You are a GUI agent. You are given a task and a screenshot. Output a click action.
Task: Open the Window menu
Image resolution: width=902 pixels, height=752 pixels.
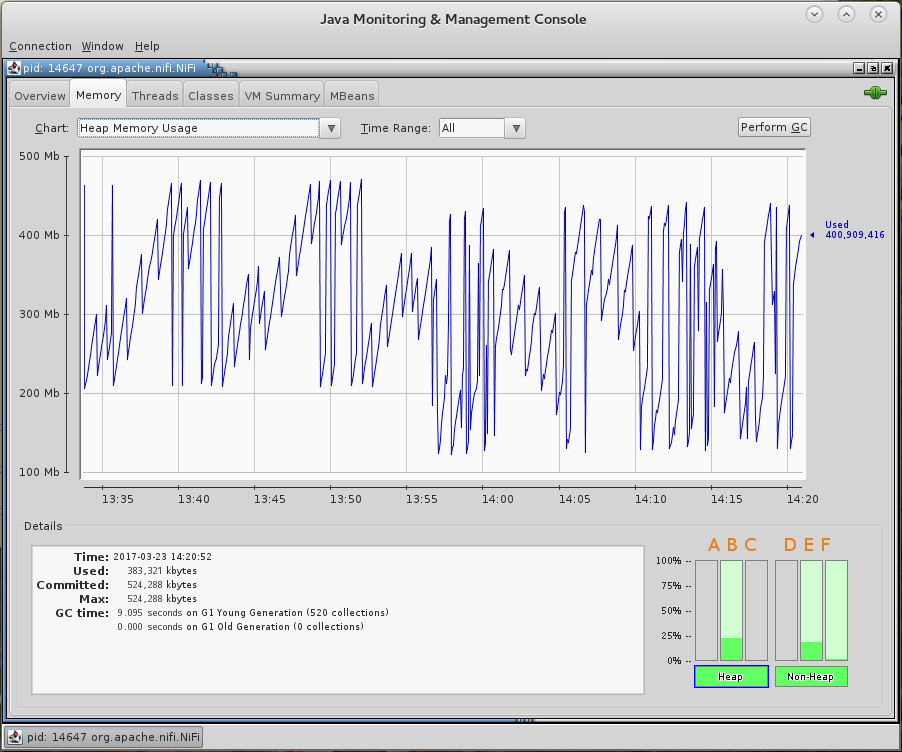click(102, 46)
